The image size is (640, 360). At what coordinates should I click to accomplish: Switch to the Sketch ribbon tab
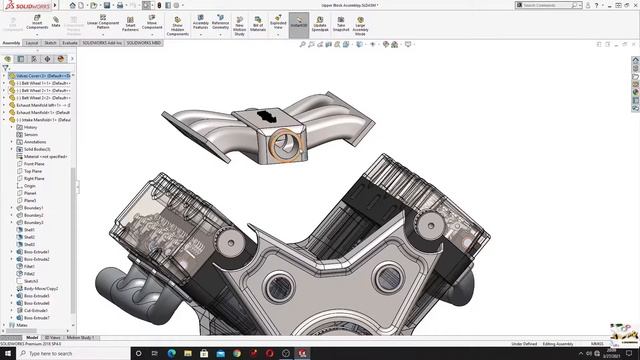50,43
